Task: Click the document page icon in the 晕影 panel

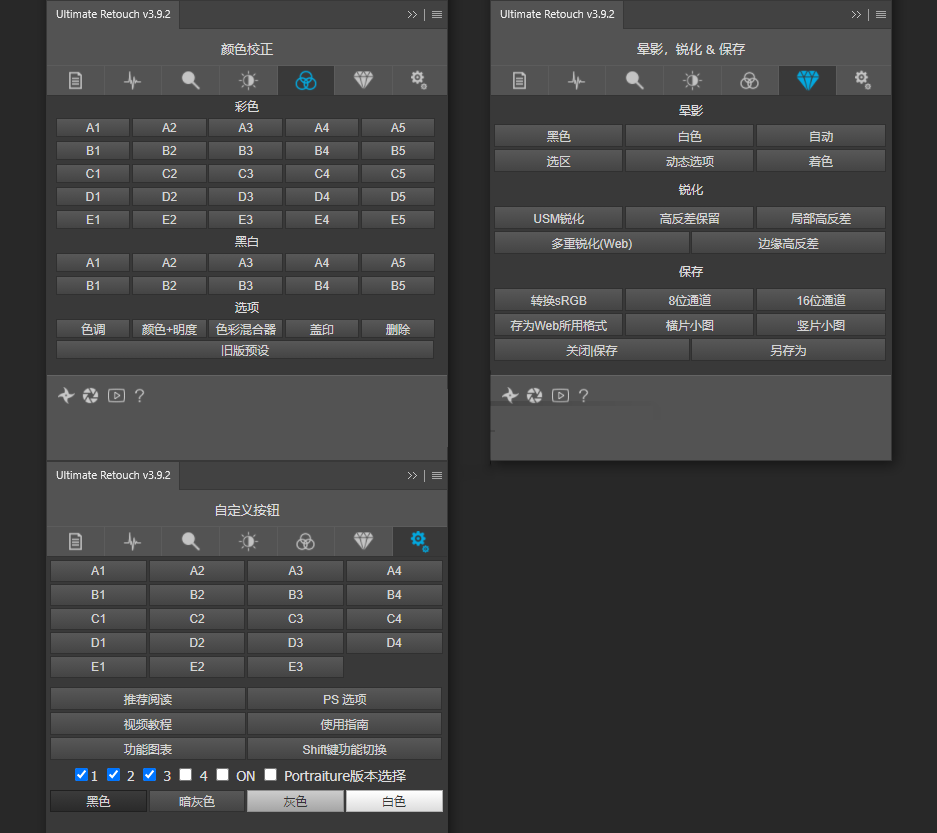Action: click(x=519, y=81)
